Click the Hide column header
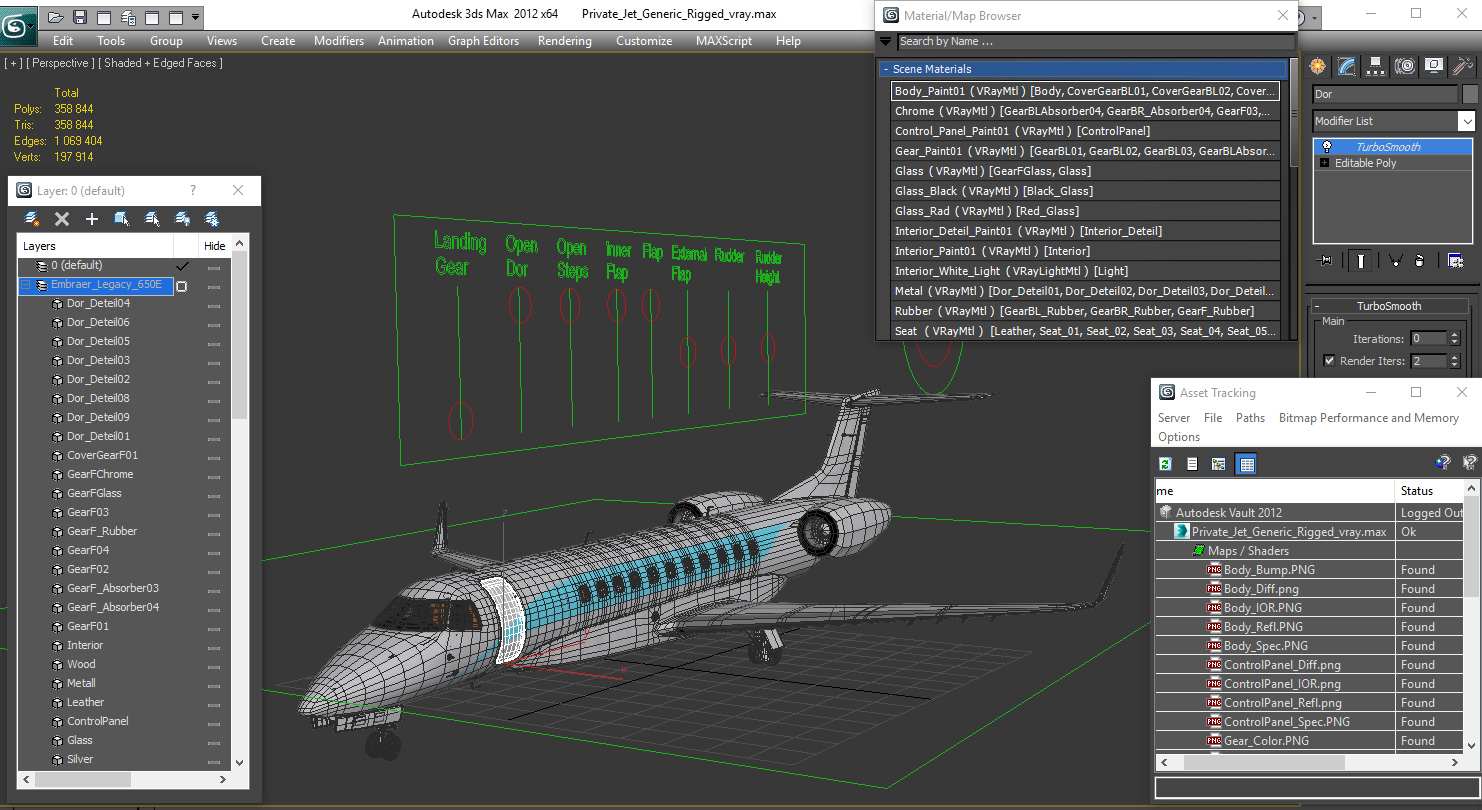The height and width of the screenshot is (810, 1482). tap(215, 246)
